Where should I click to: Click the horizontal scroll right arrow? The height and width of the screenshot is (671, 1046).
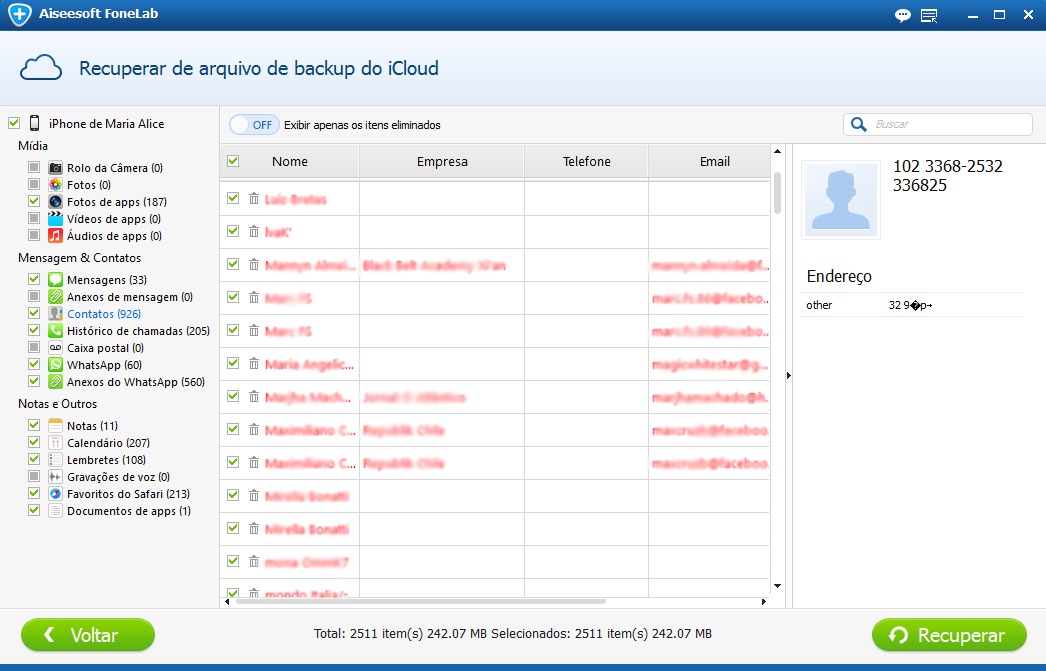pyautogui.click(x=764, y=602)
